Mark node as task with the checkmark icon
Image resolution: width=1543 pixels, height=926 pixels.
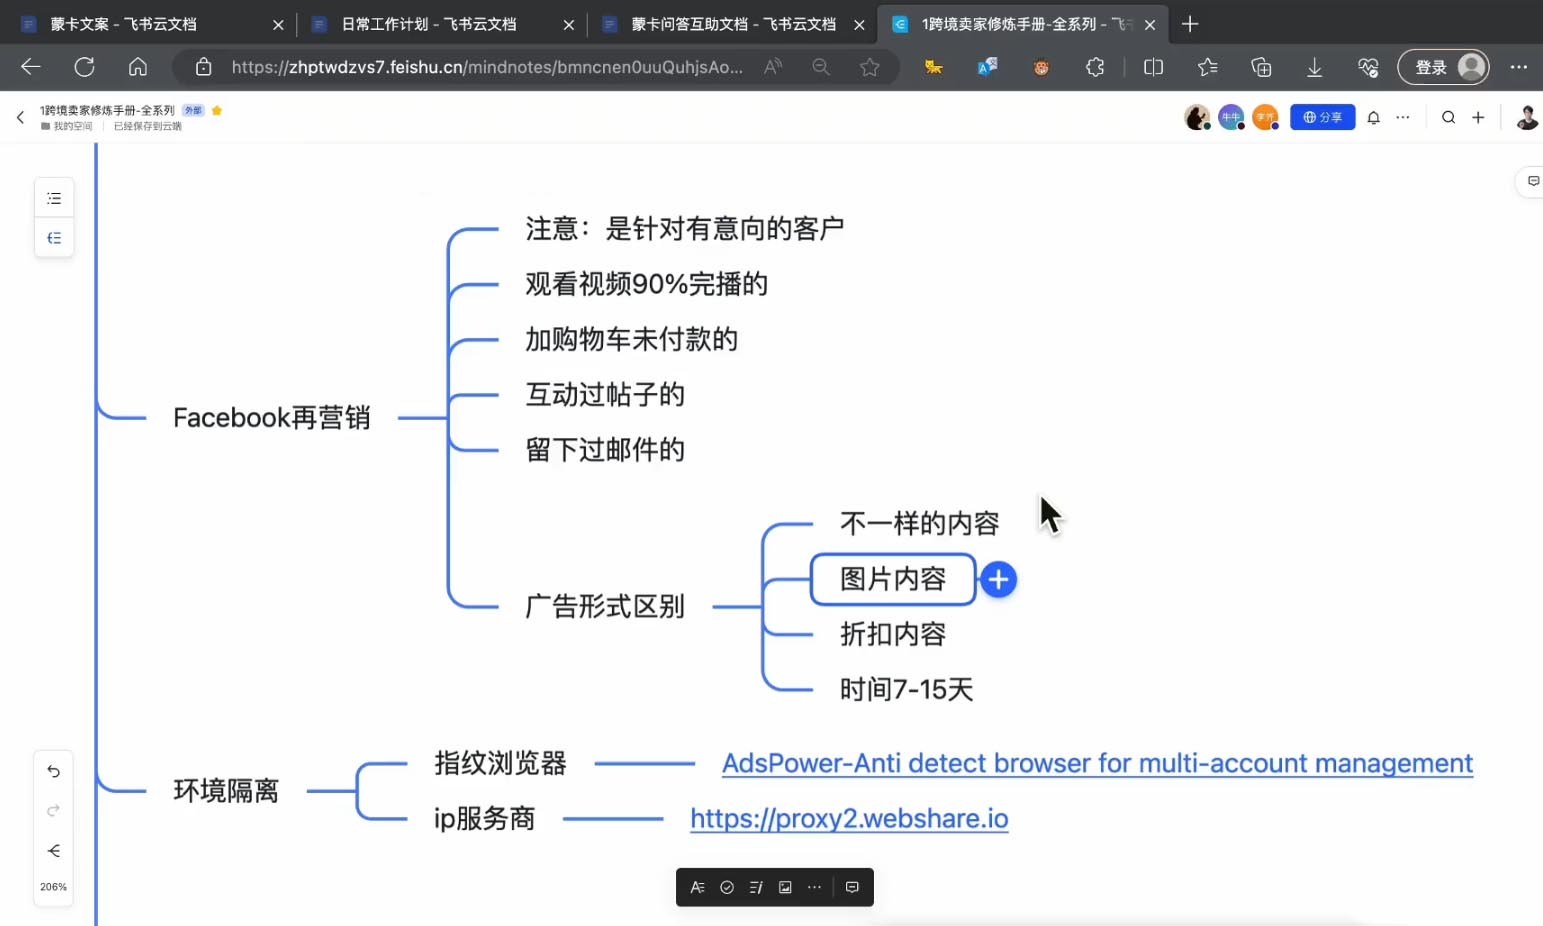click(726, 887)
